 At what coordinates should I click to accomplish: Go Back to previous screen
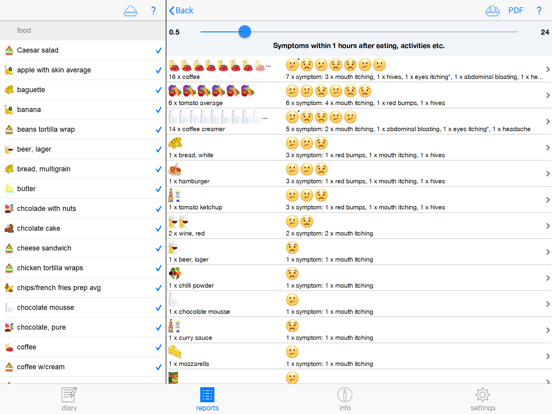181,11
